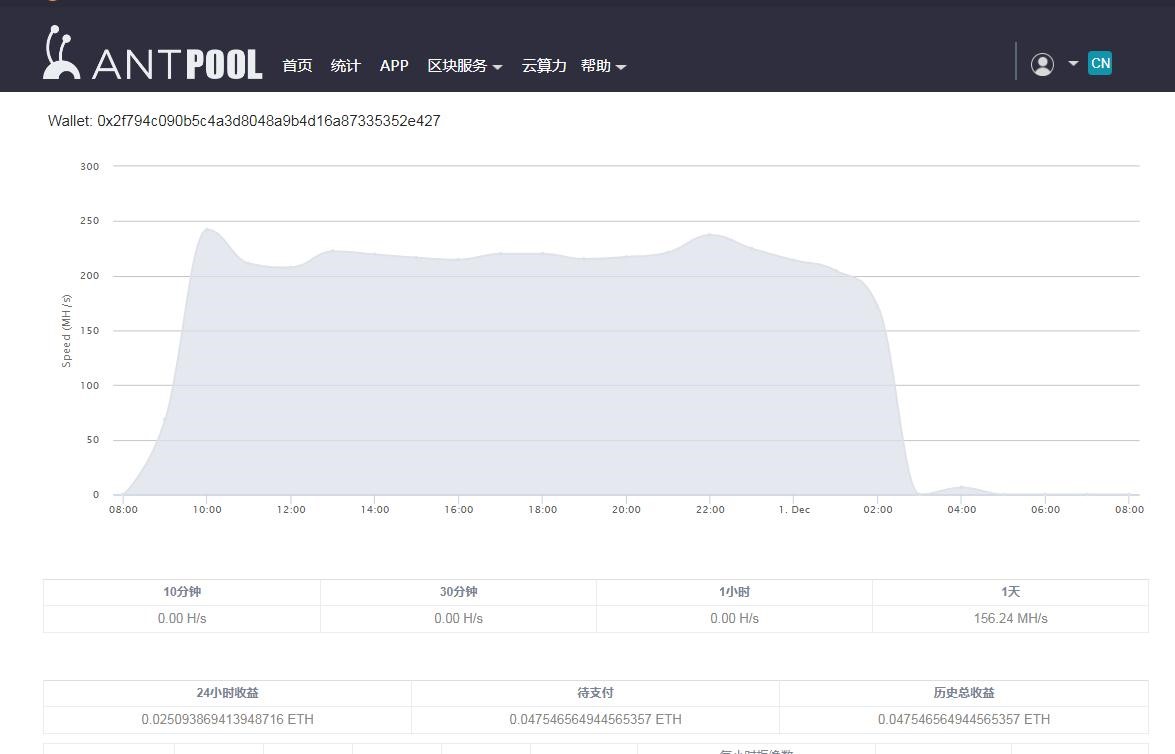Image resolution: width=1175 pixels, height=754 pixels.
Task: Open the 帮助 dropdown menu
Action: tap(603, 66)
